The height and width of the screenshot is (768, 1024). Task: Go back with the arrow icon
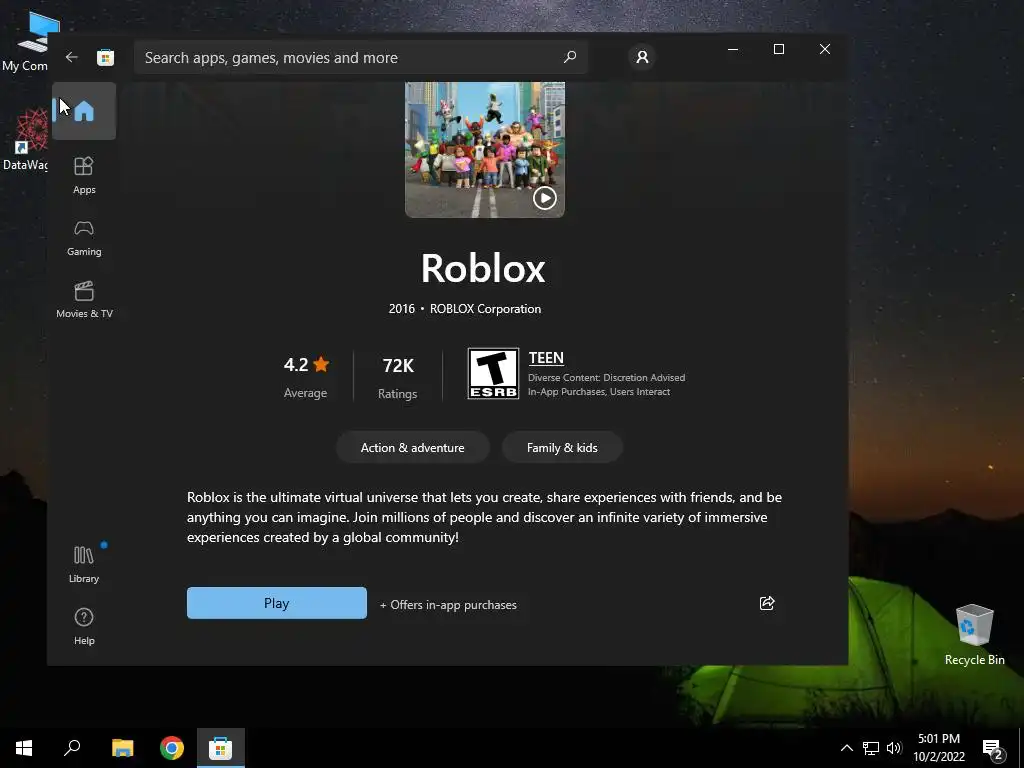point(72,57)
